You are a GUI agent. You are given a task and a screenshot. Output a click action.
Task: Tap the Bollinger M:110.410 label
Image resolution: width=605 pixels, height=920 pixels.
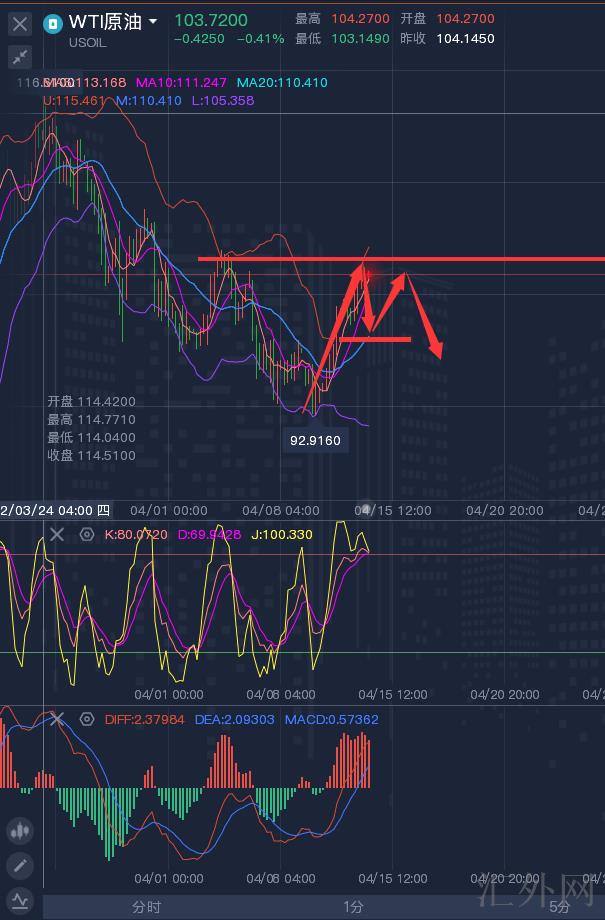149,100
